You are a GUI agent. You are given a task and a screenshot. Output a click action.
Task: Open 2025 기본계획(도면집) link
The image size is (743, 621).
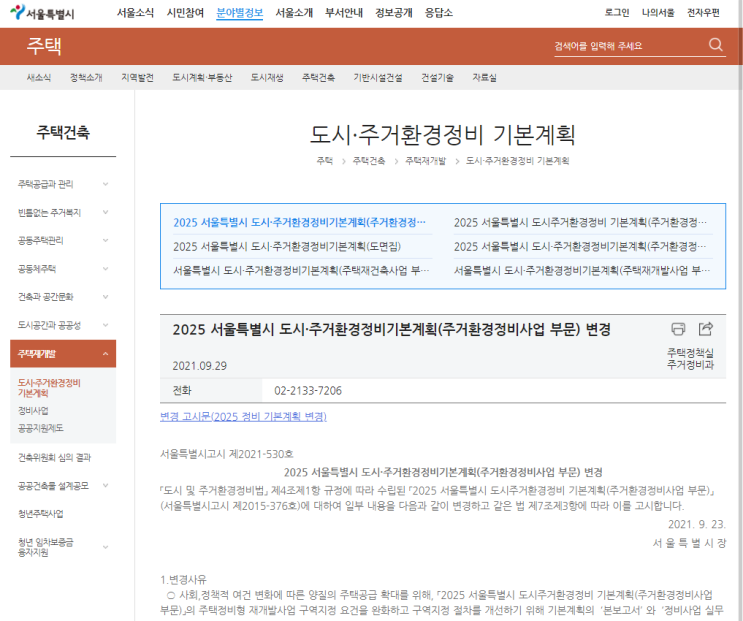[287, 246]
